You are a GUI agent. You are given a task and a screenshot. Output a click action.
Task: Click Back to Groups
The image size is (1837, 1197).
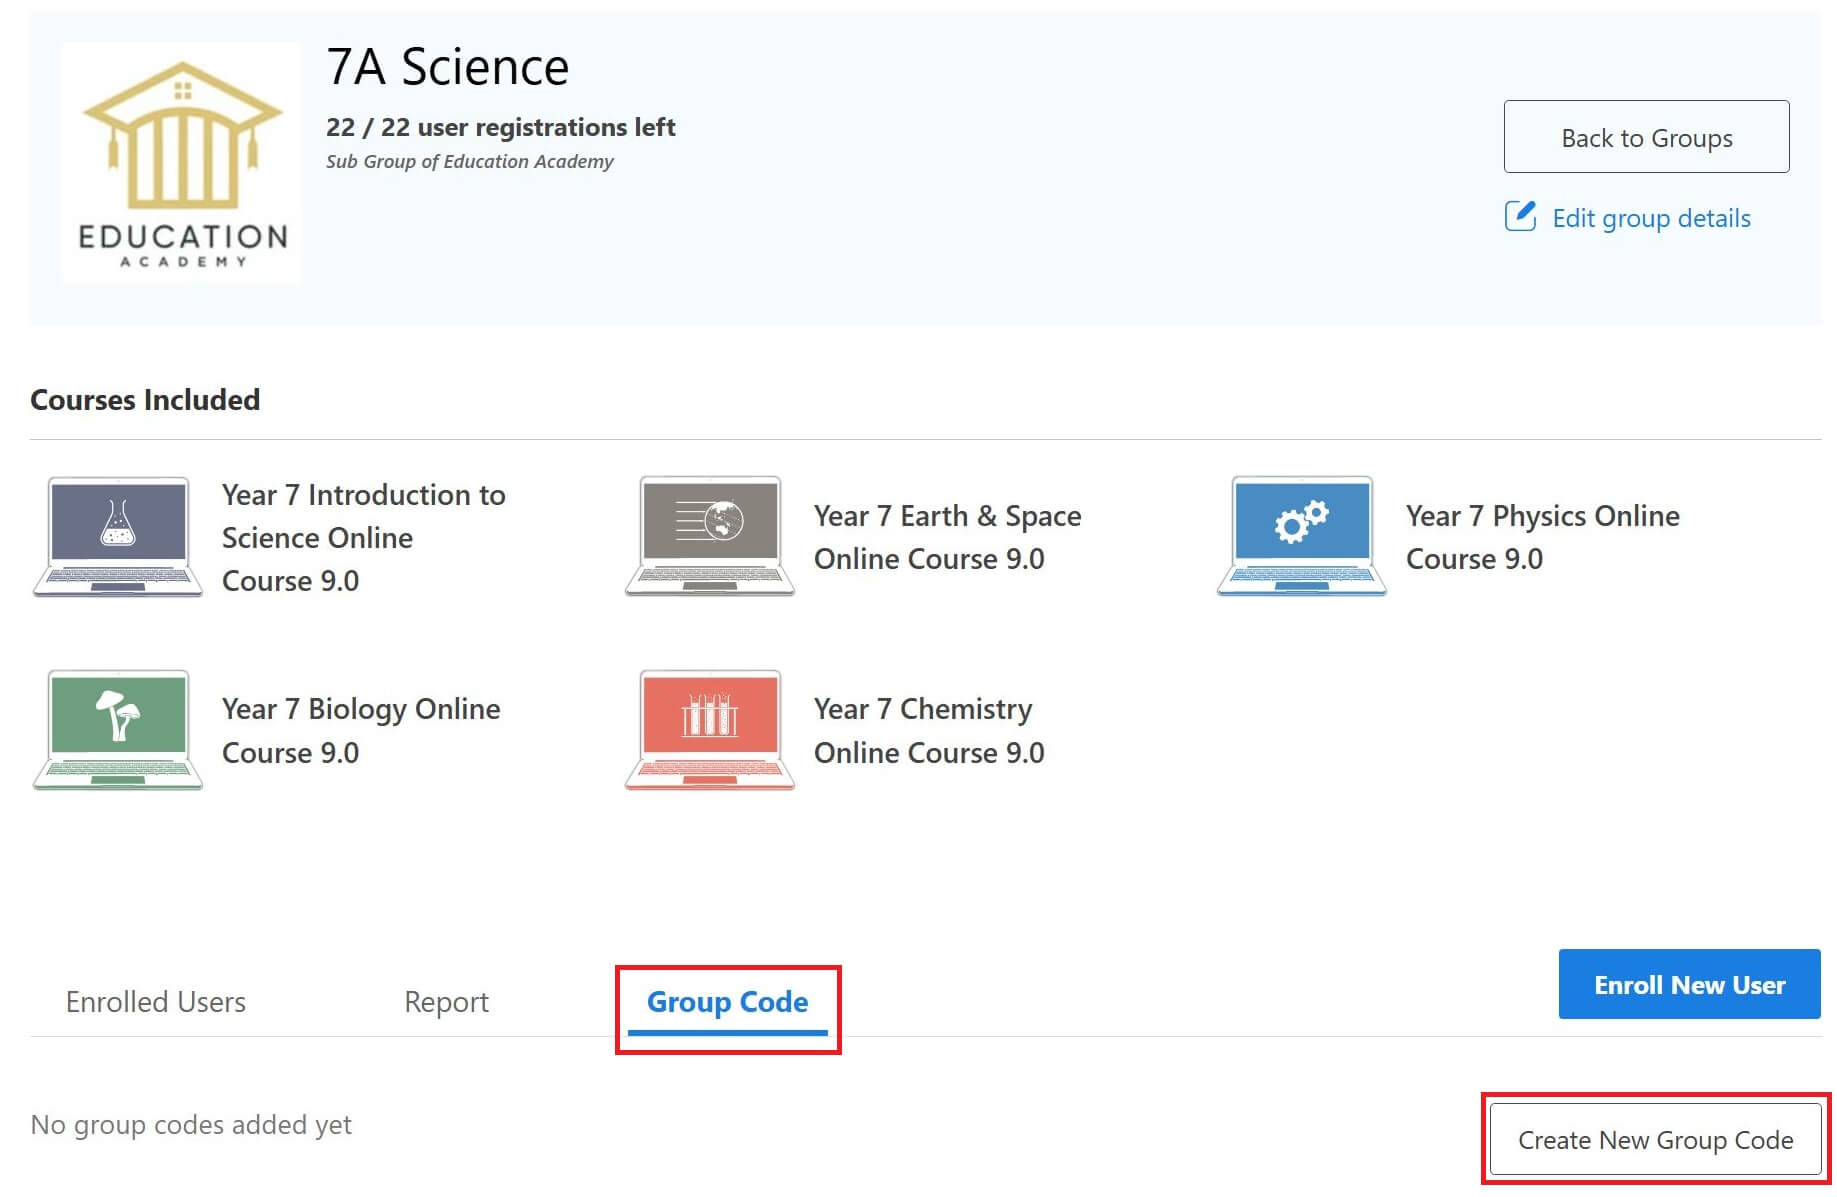[1645, 138]
